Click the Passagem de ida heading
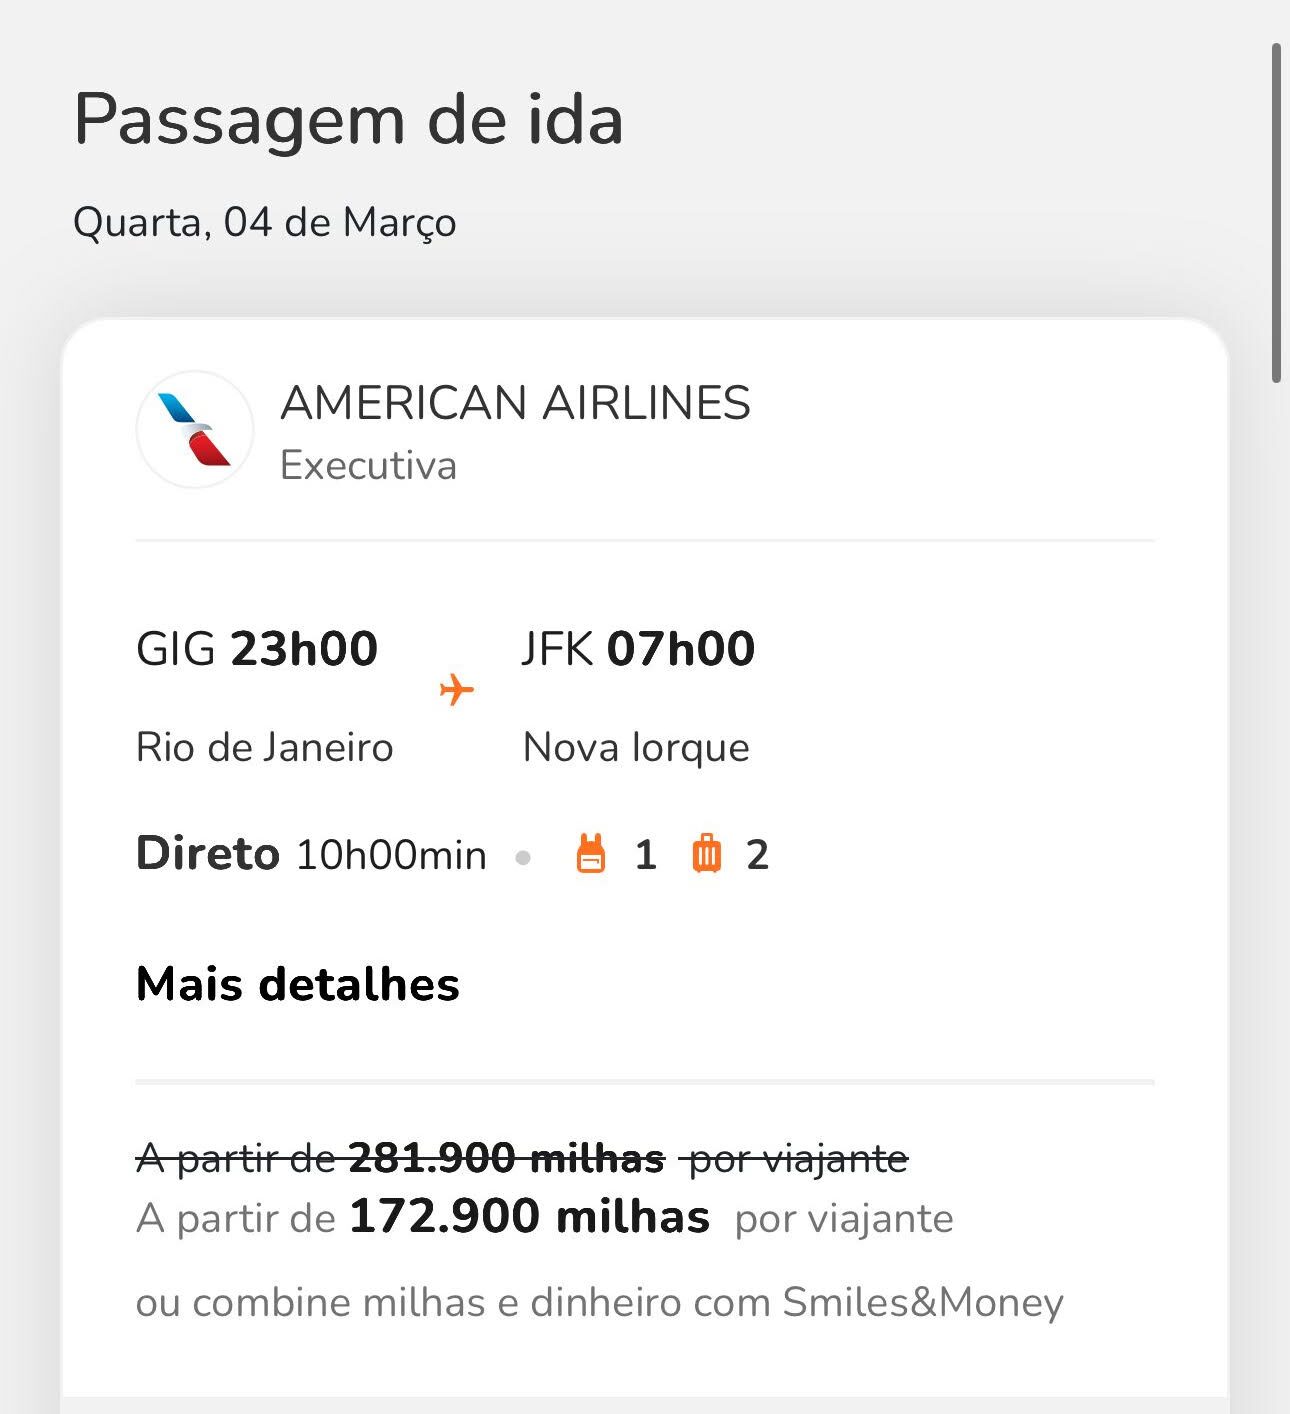Viewport: 1290px width, 1414px height. (x=348, y=120)
